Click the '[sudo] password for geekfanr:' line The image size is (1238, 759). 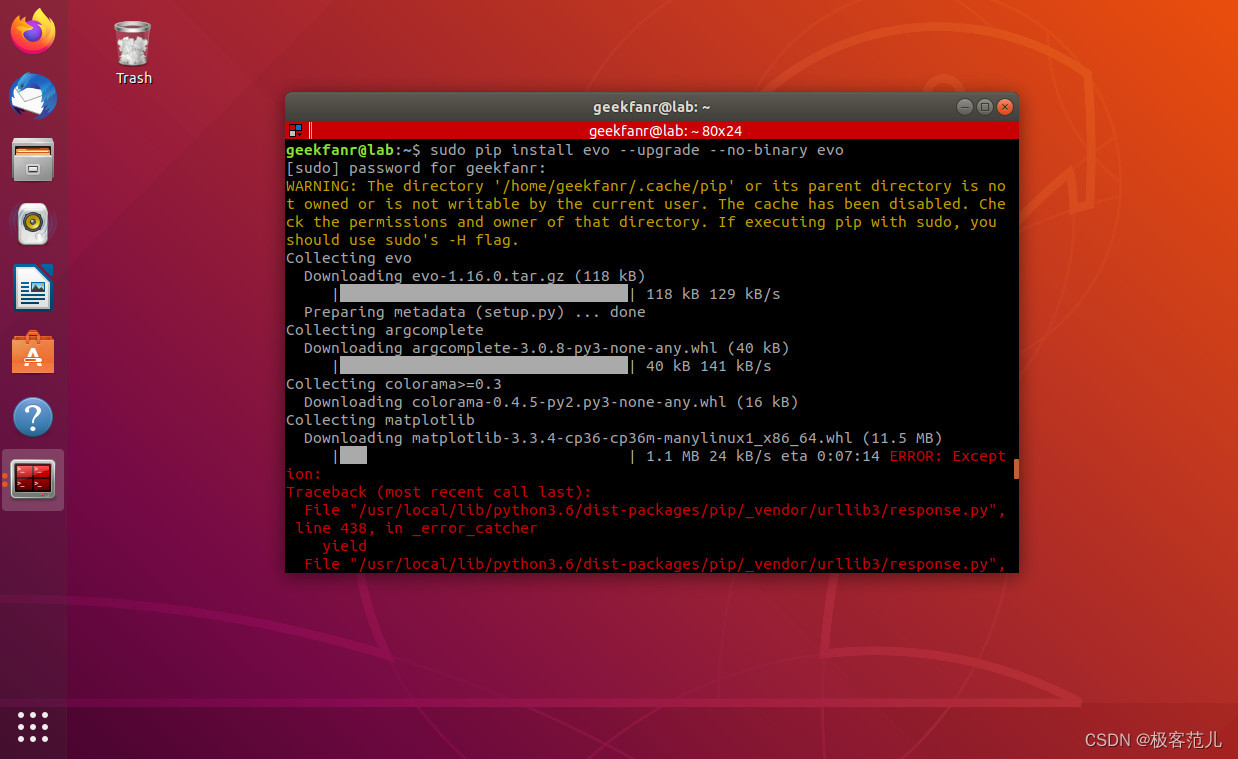416,168
